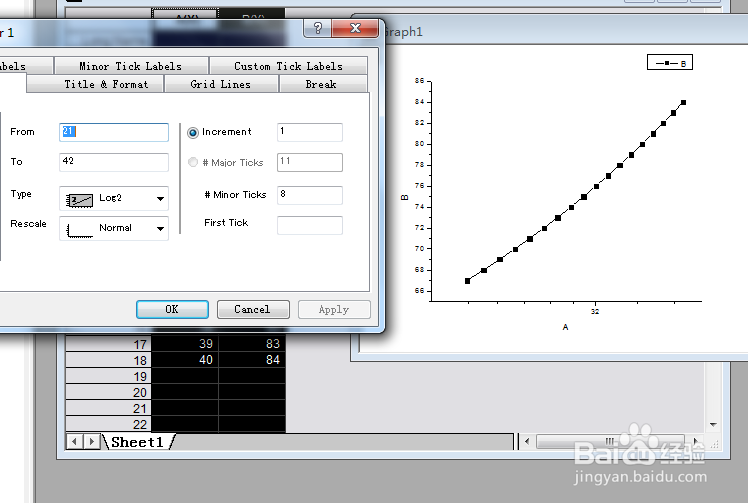This screenshot has width=748, height=503.
Task: Click the To value field showing 42
Action: click(114, 162)
